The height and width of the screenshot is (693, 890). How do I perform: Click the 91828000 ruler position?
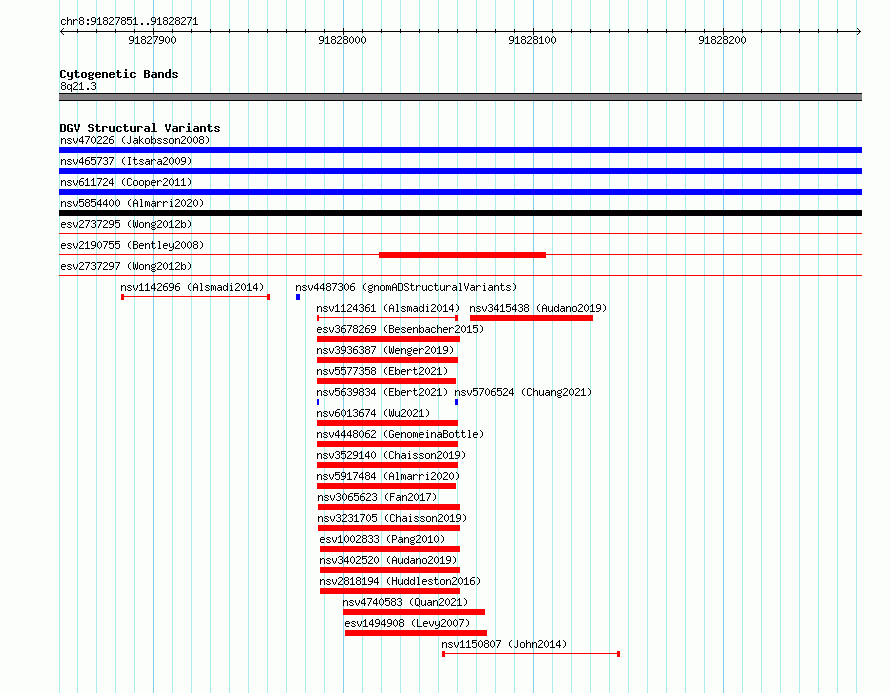pos(342,40)
